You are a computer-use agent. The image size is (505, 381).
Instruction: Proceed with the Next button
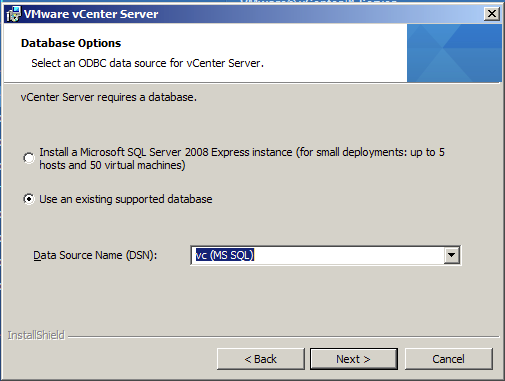click(x=354, y=359)
